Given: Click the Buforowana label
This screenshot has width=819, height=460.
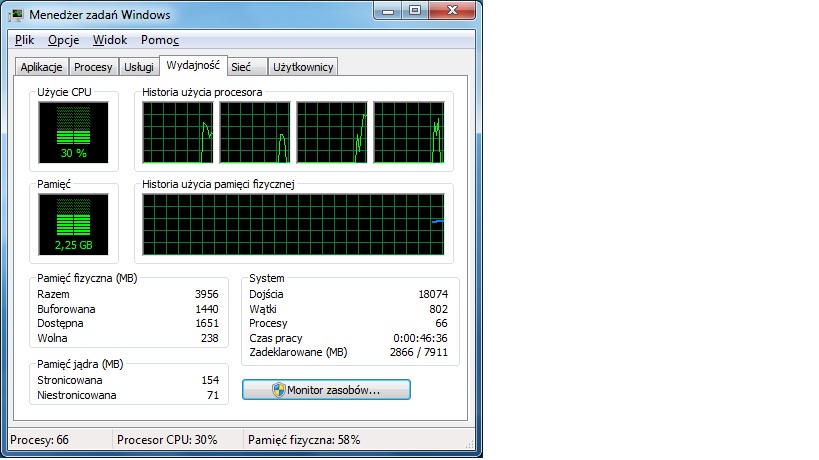Looking at the screenshot, I should click(66, 309).
